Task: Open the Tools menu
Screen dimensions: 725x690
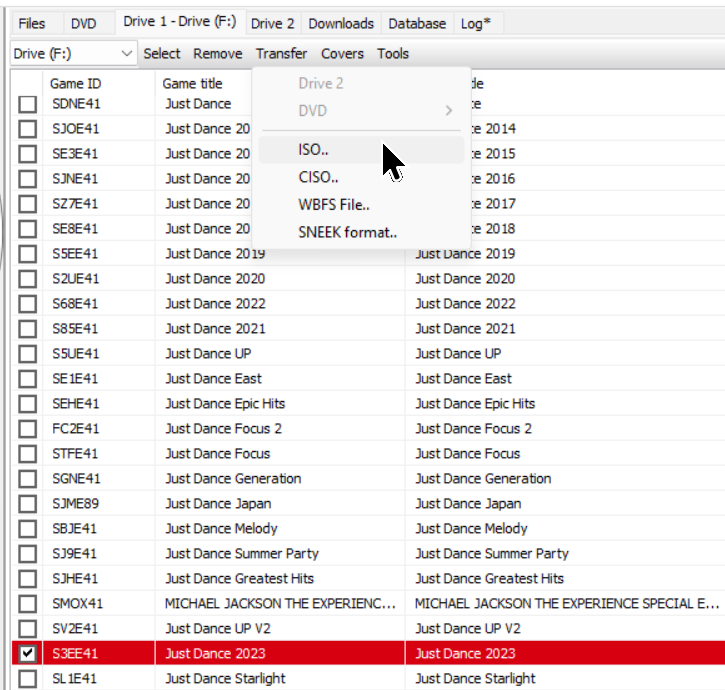Action: coord(393,54)
